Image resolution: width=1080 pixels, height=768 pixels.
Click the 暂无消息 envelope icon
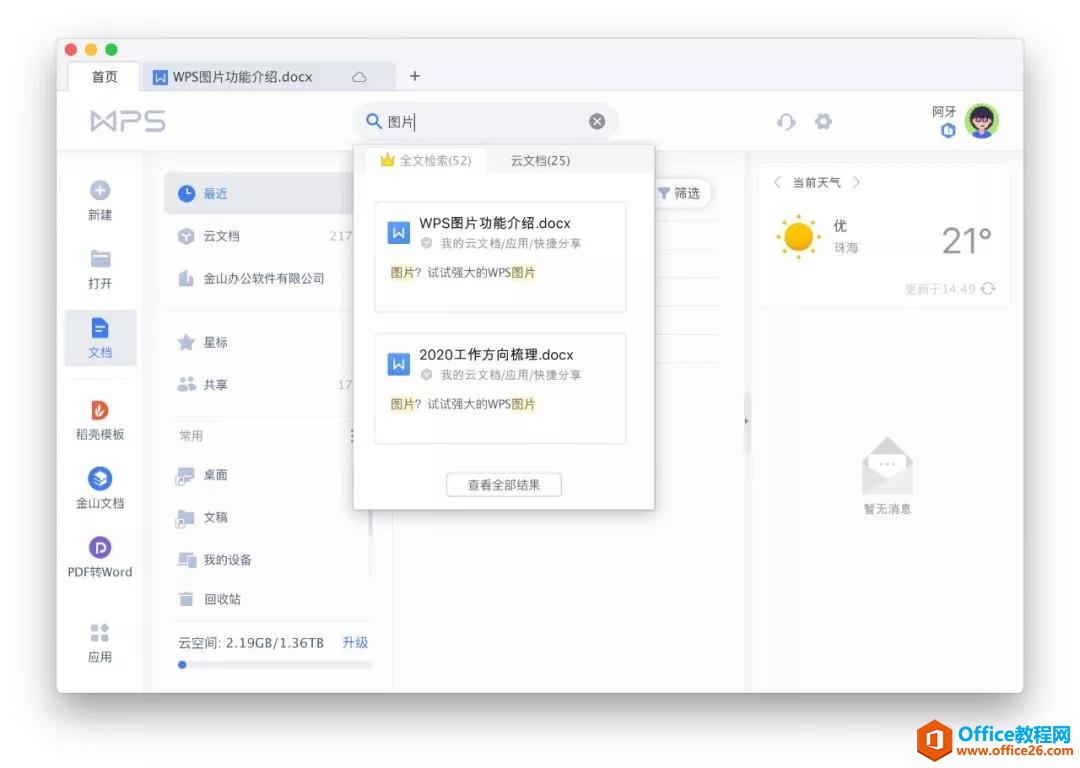point(887,466)
